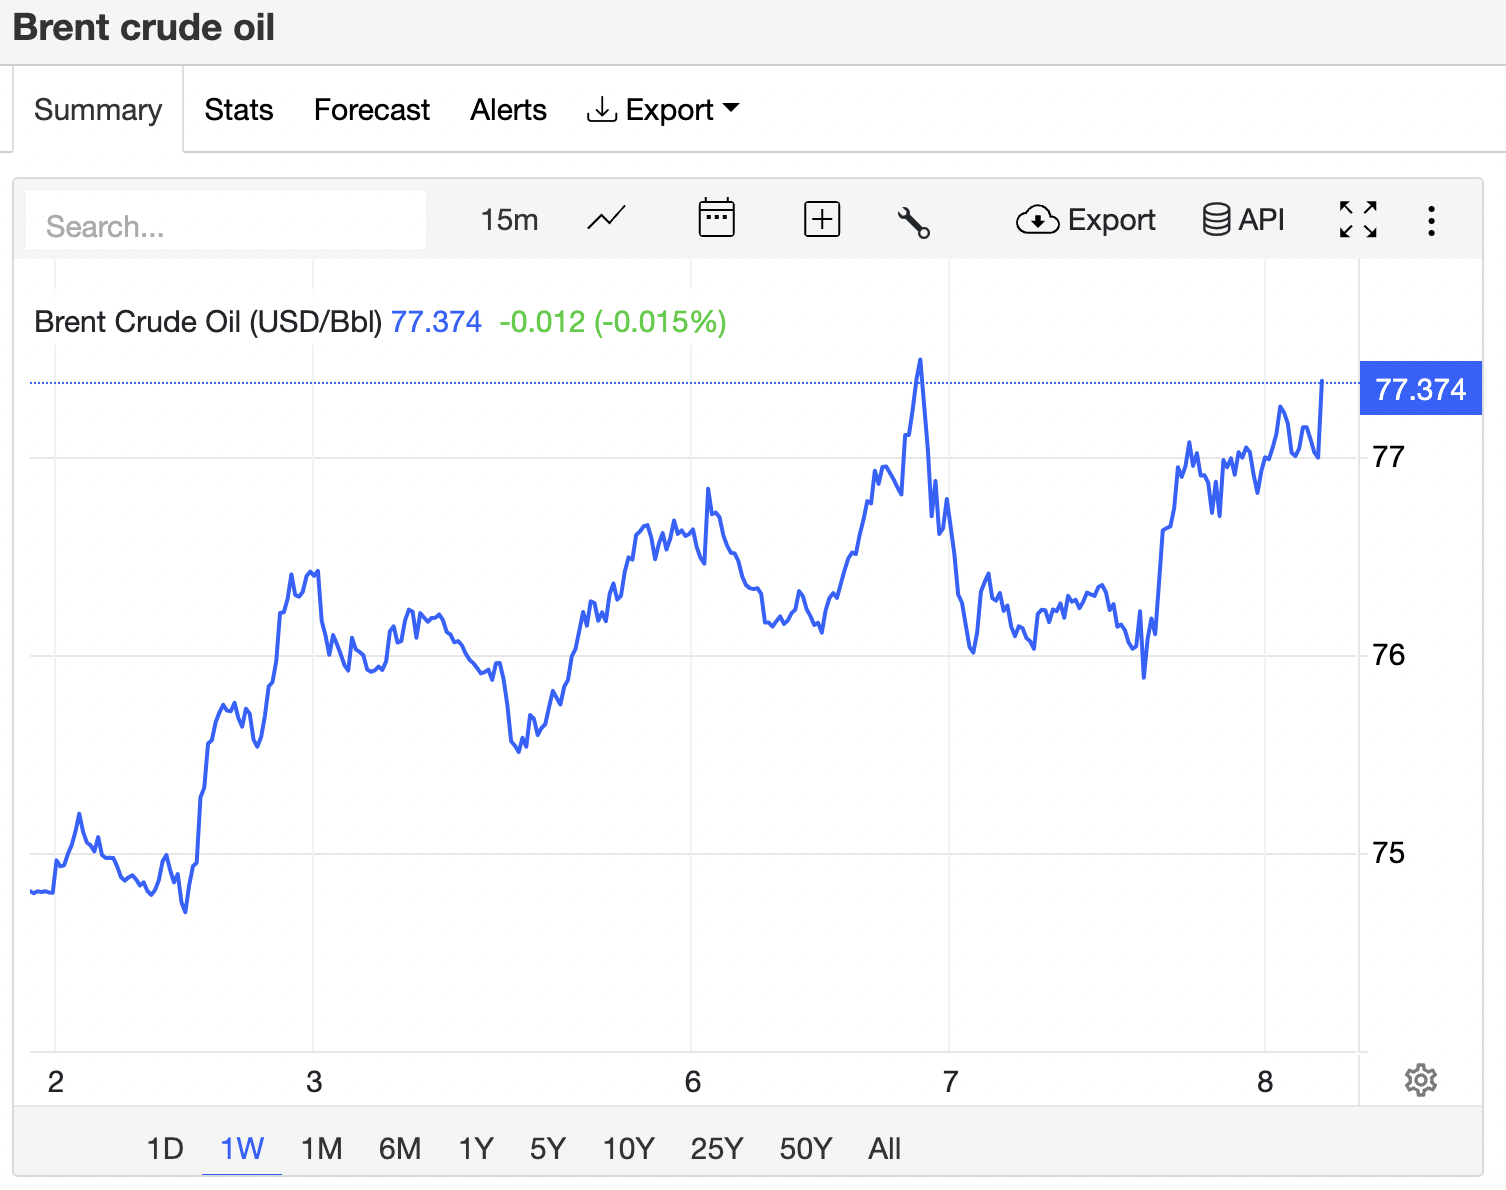Screen dimensions: 1506x1190
Task: Click the y-axis value 77
Action: (1388, 457)
